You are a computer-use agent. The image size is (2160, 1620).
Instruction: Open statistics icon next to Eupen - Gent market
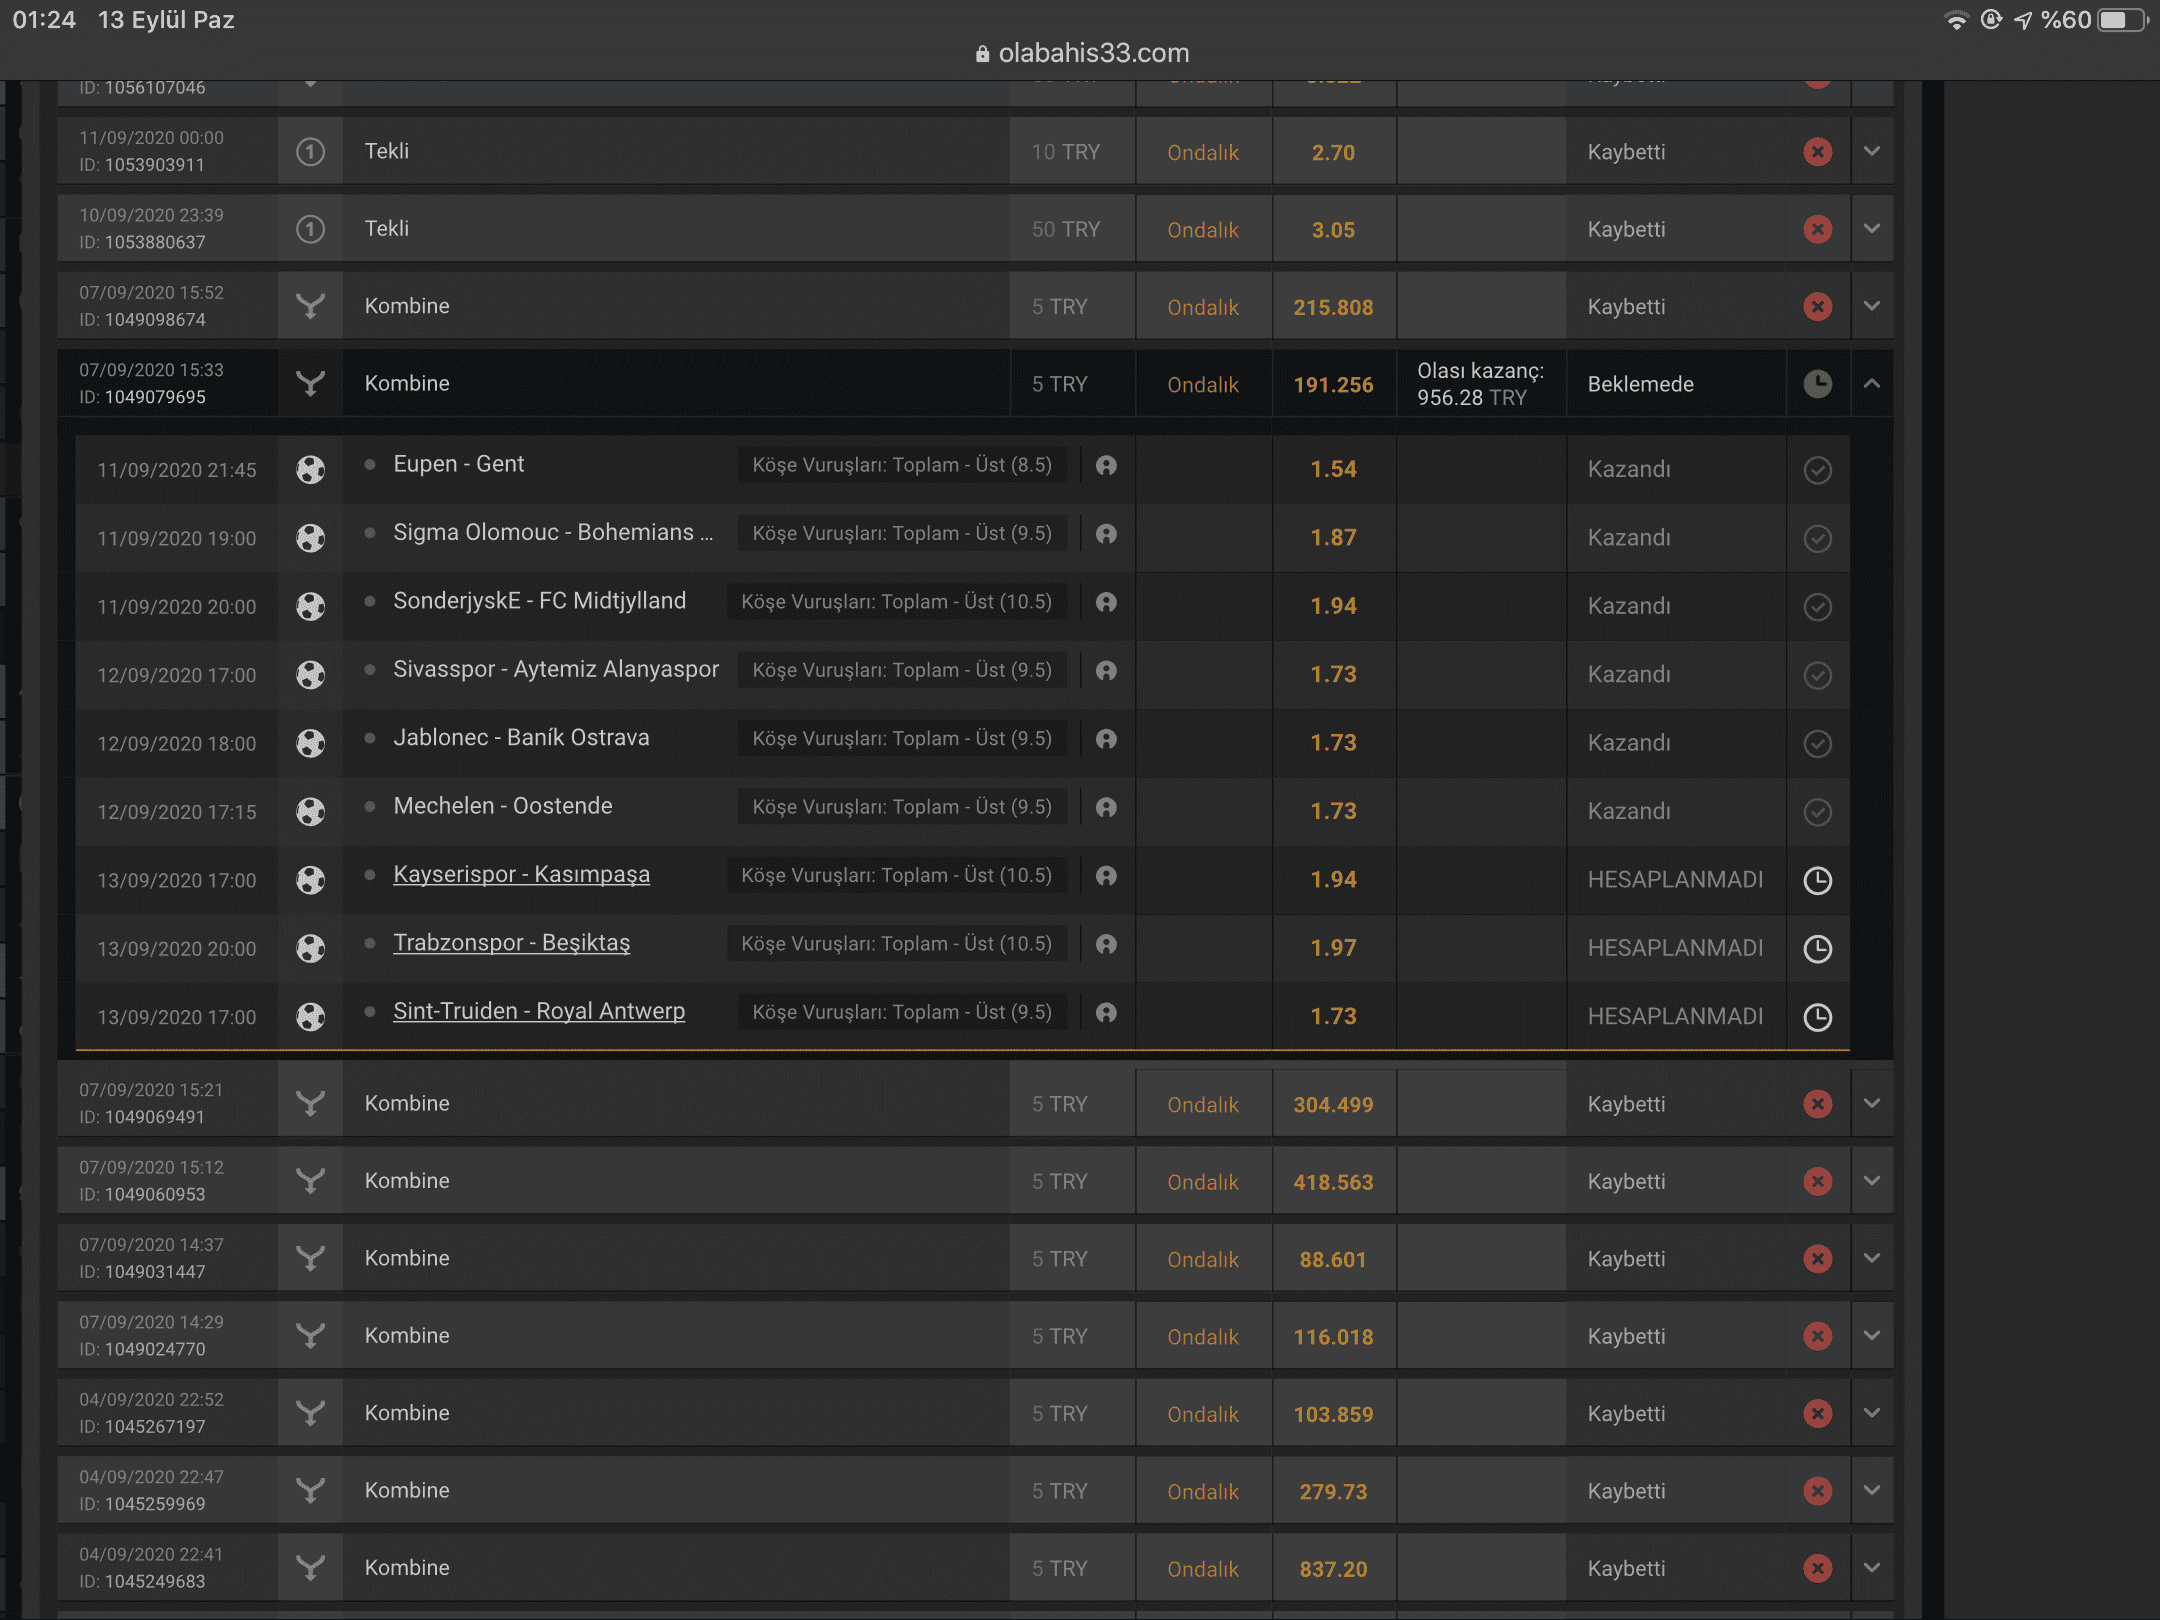click(1106, 465)
